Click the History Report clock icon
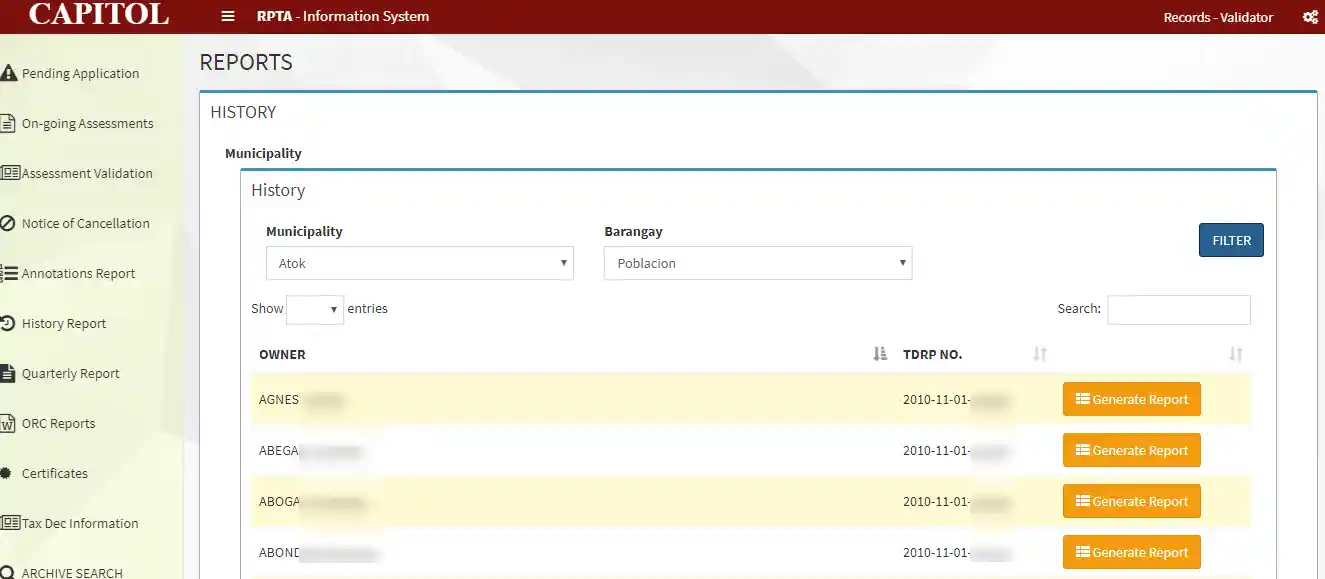The image size is (1325, 579). point(9,323)
